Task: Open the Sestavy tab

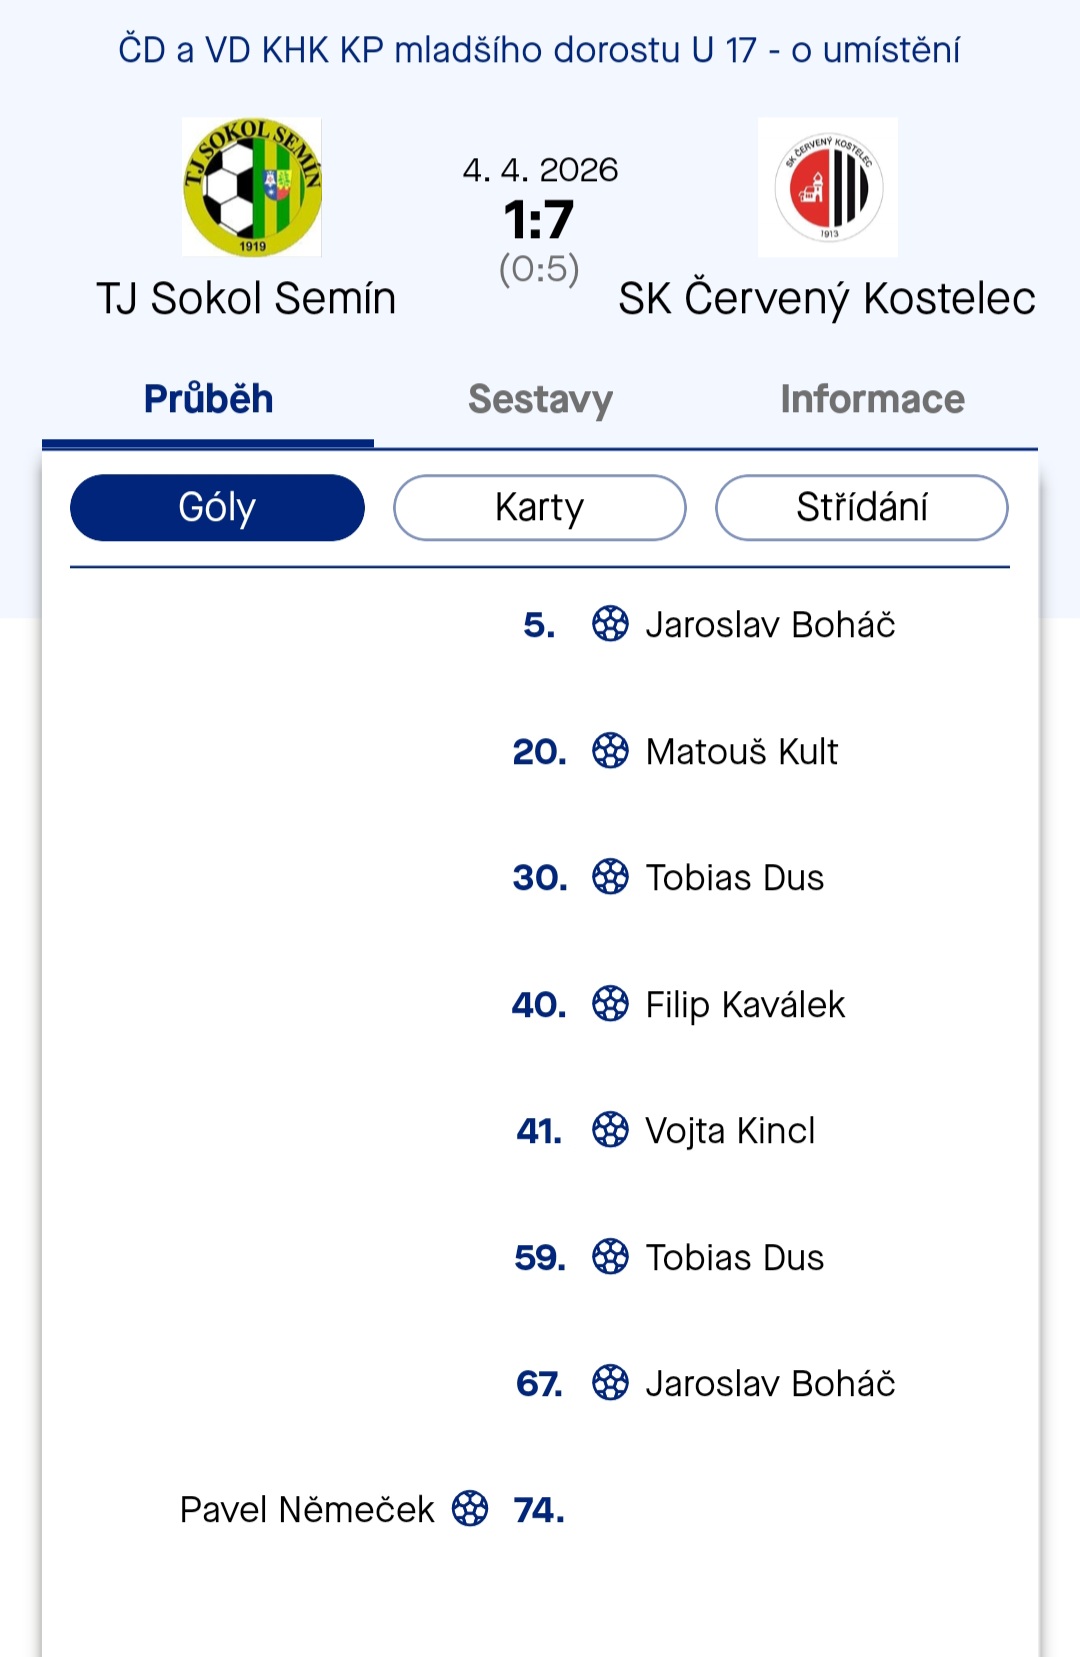Action: [x=539, y=399]
